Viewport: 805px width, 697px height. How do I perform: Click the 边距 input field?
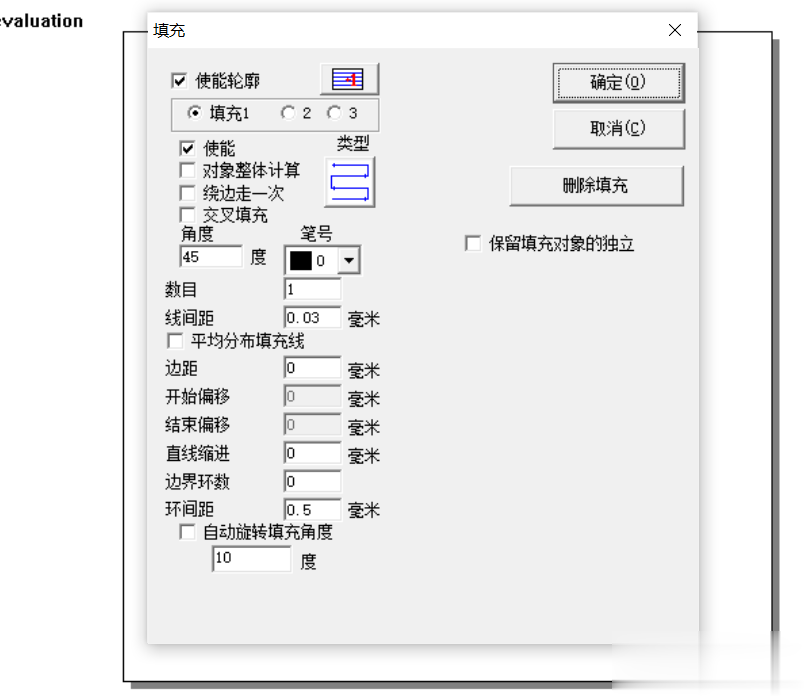tap(313, 368)
